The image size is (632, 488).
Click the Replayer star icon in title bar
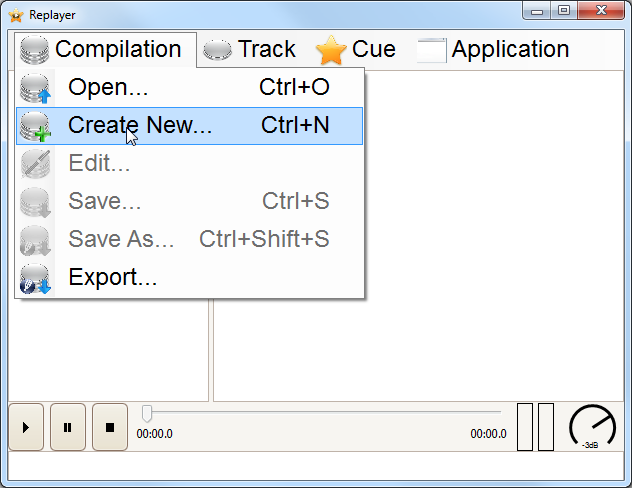click(16, 15)
